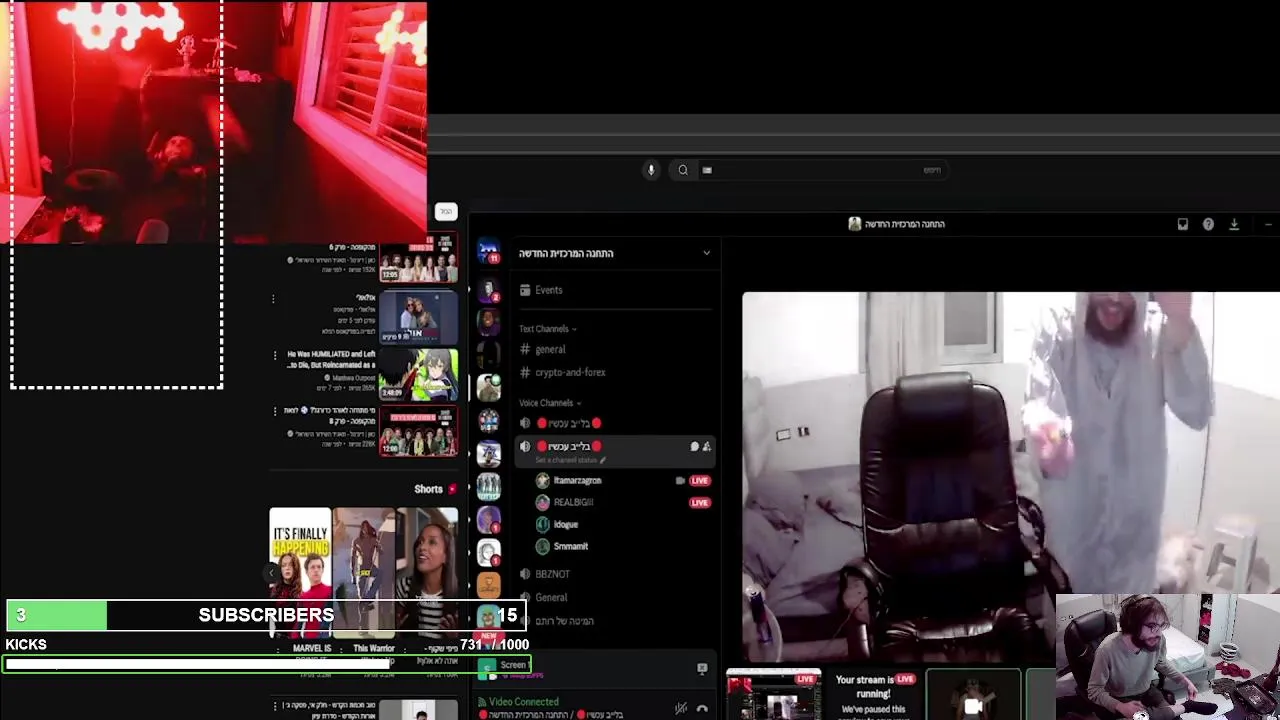Open three-dot menu of the 12:08 video
This screenshot has height=720, width=1280.
[275, 411]
